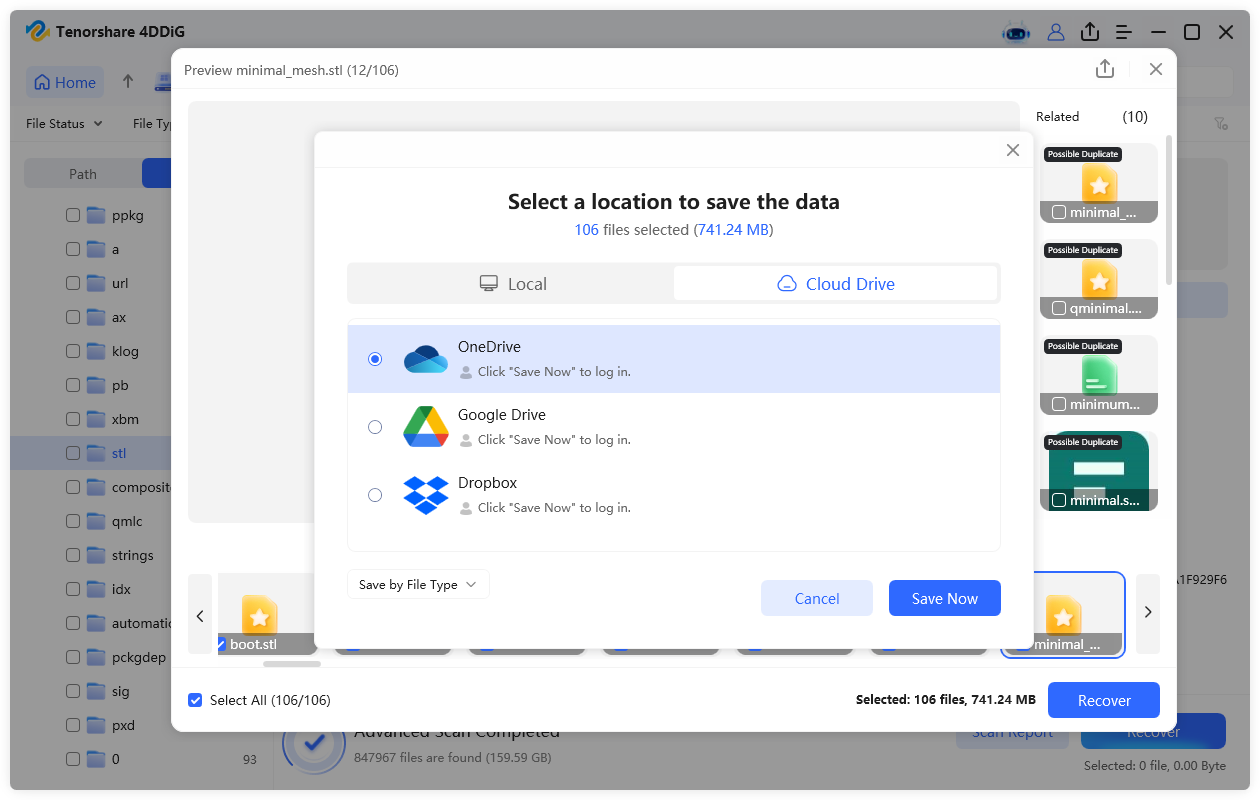Select the xbm folder
Viewport: 1260px width, 800px height.
(x=125, y=419)
